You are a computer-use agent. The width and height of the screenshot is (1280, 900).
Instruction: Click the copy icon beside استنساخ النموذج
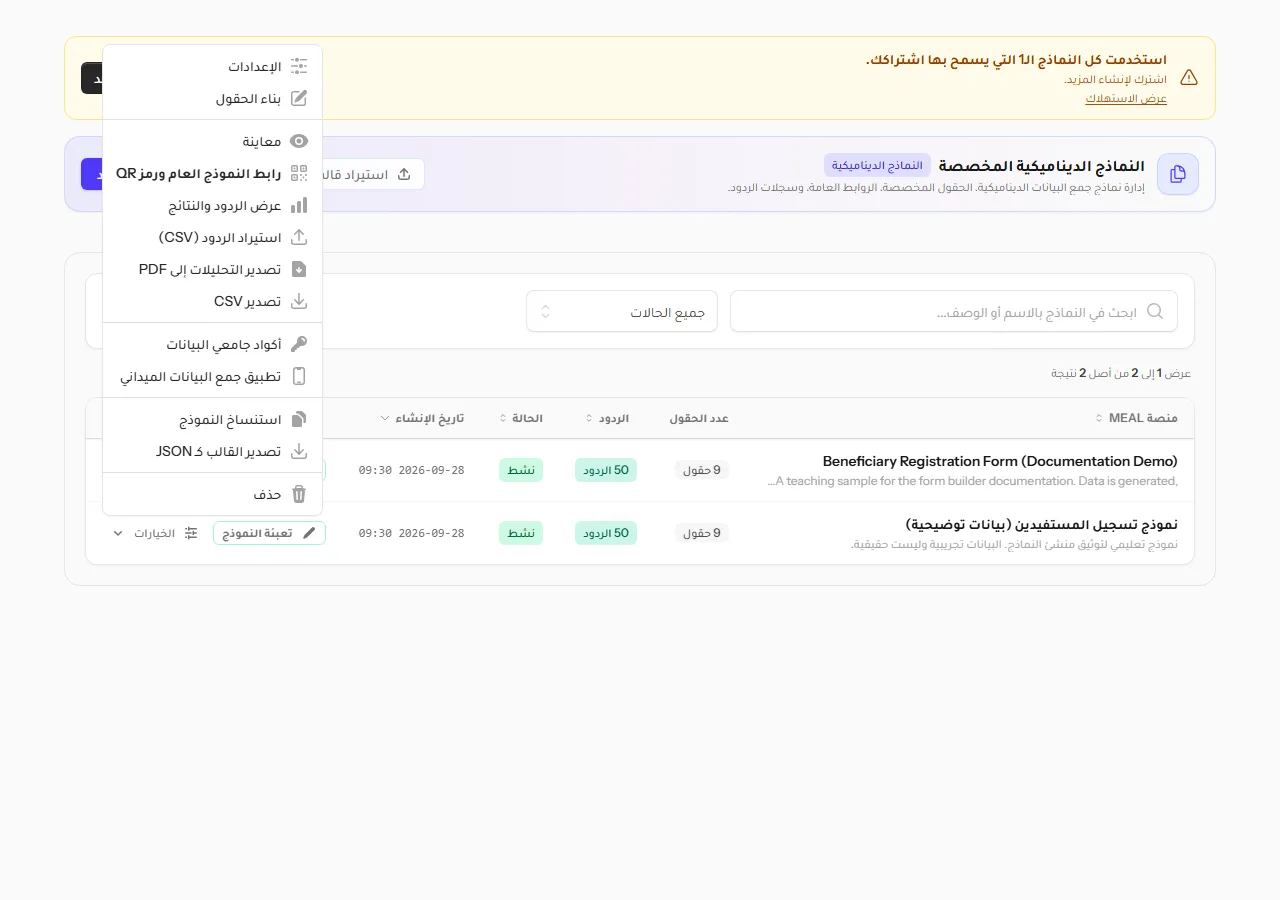[299, 419]
